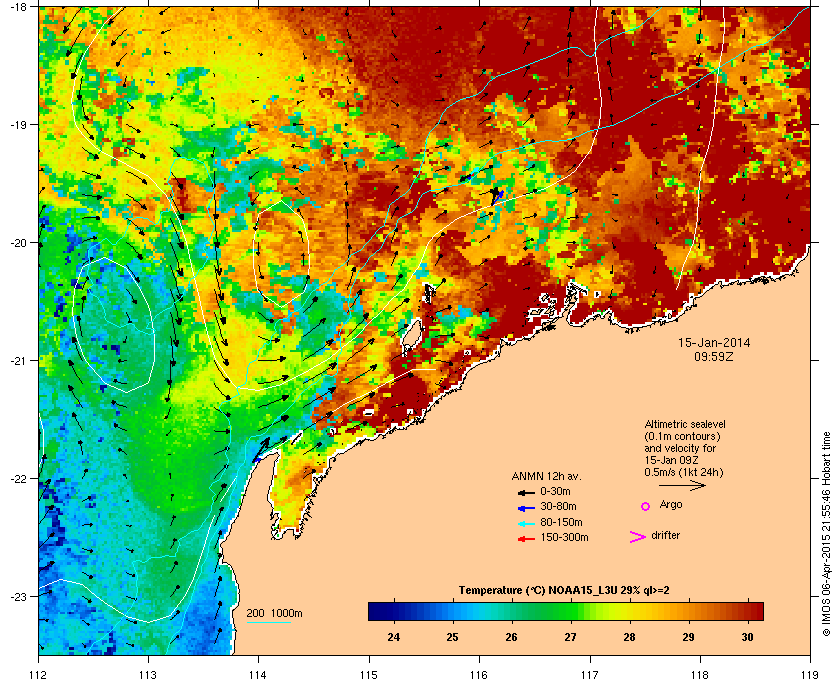Click the longitude axis label 114

[x=258, y=674]
